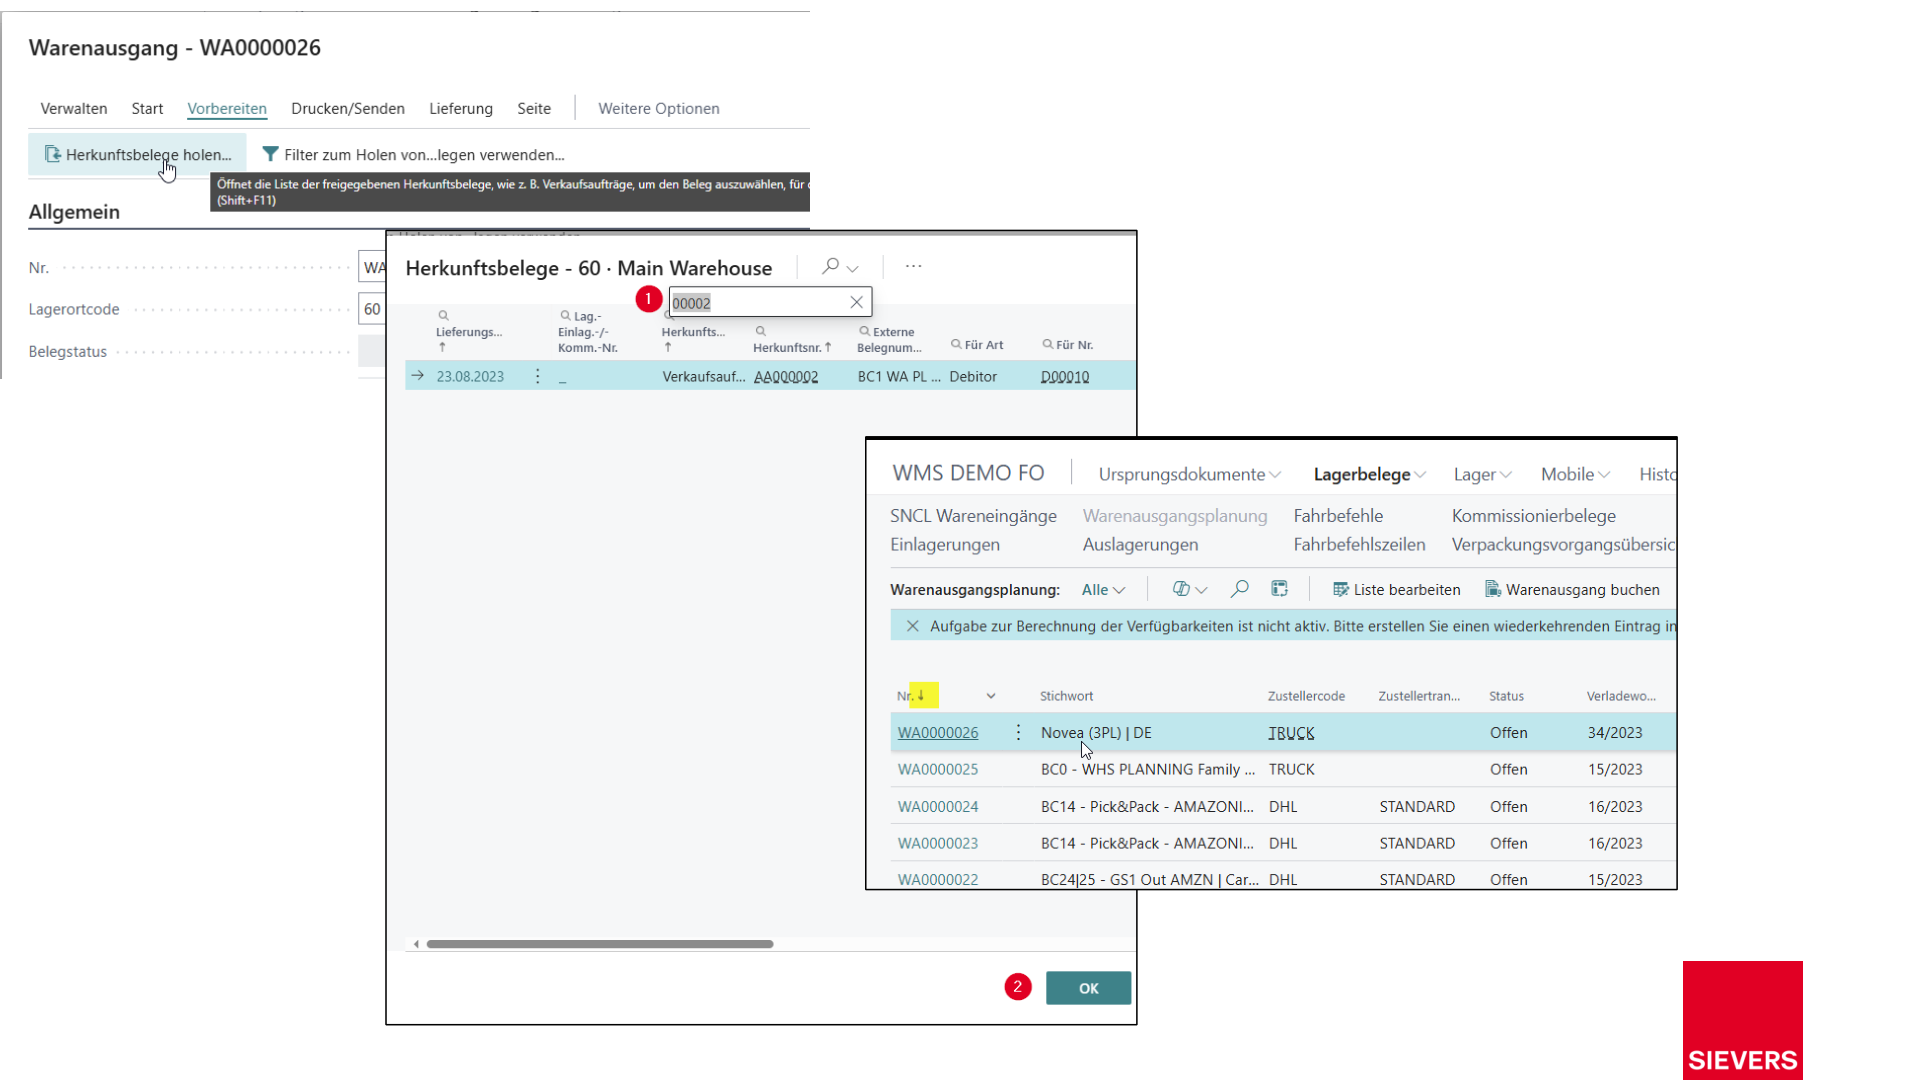Screen dimensions: 1920x1080
Task: Select the Vorbereiten tab
Action: click(x=227, y=109)
